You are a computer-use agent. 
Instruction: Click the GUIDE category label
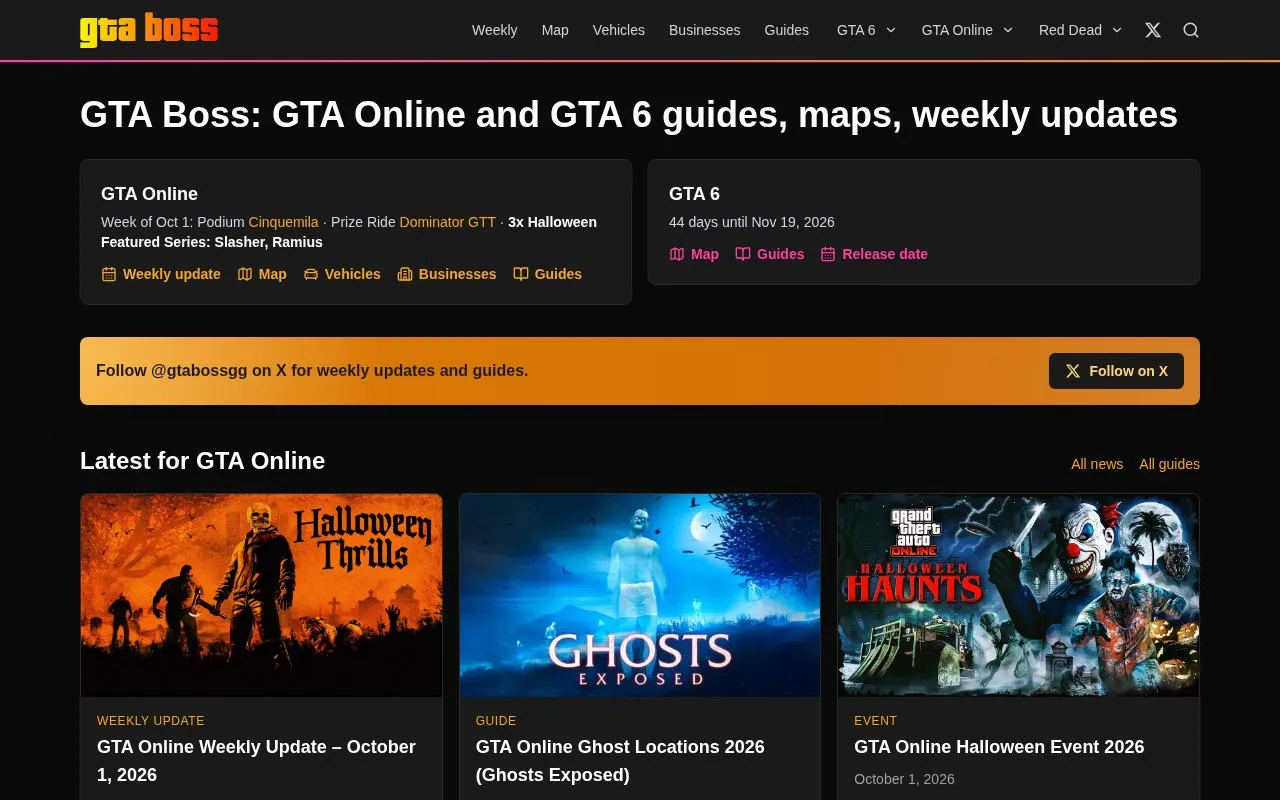point(496,721)
